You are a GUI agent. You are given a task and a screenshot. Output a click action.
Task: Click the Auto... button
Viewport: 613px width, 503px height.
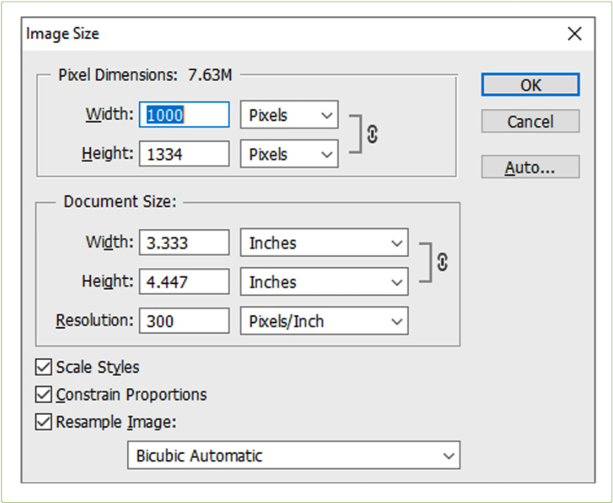point(530,167)
